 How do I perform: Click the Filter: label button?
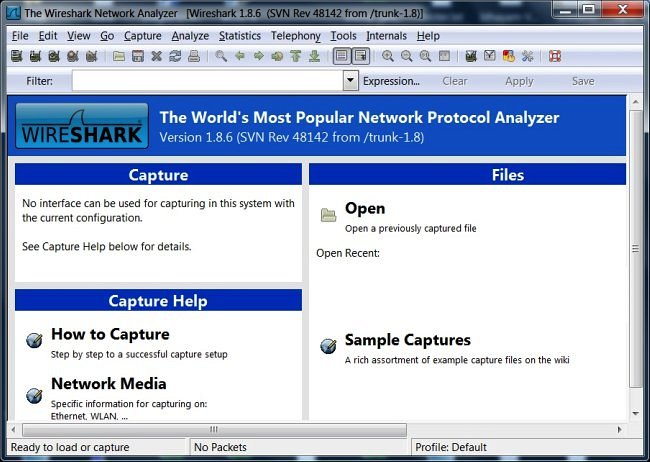(x=39, y=81)
